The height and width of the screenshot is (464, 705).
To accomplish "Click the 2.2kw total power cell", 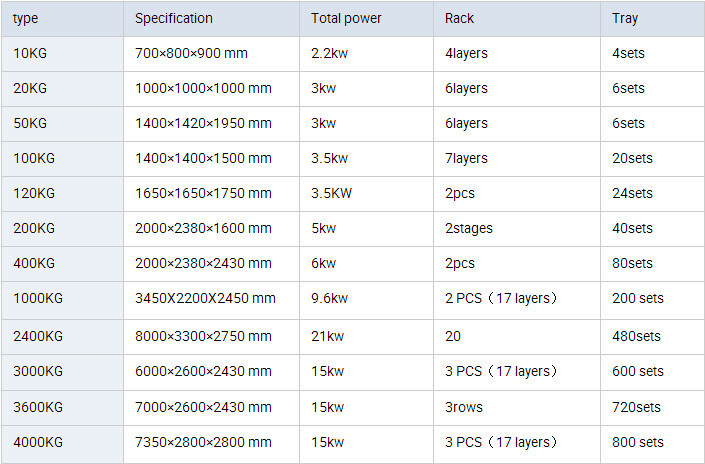I will 330,53.
